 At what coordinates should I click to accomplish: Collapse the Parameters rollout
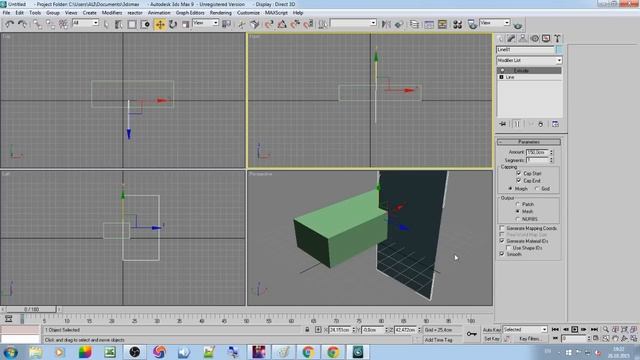tap(529, 142)
